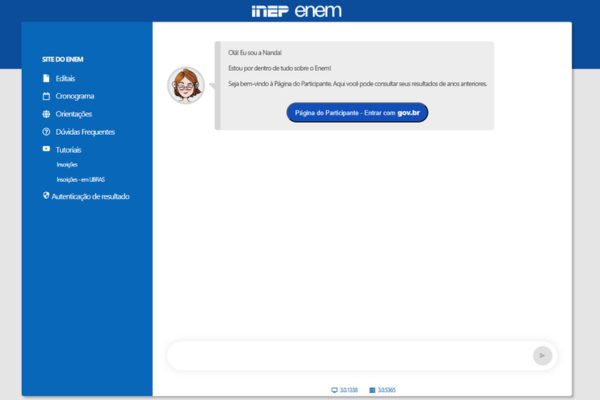This screenshot has width=600, height=400.
Task: Click the SITE DO ENEM heading
Action: click(63, 59)
